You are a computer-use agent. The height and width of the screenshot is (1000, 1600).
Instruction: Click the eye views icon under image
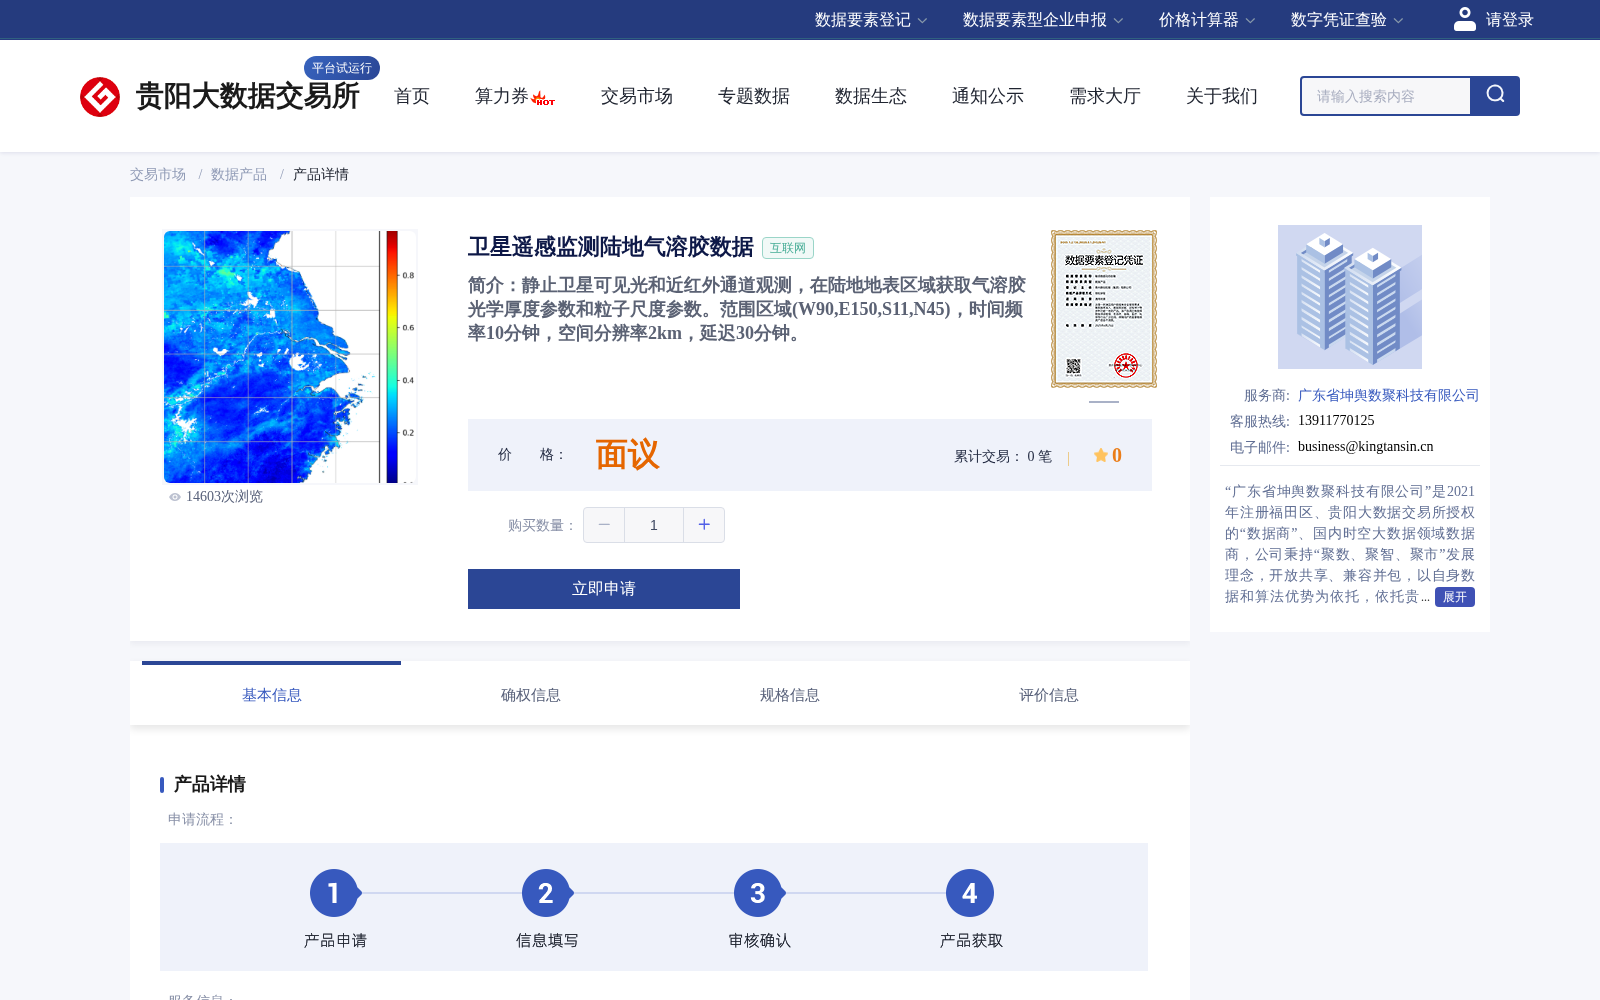pyautogui.click(x=175, y=497)
